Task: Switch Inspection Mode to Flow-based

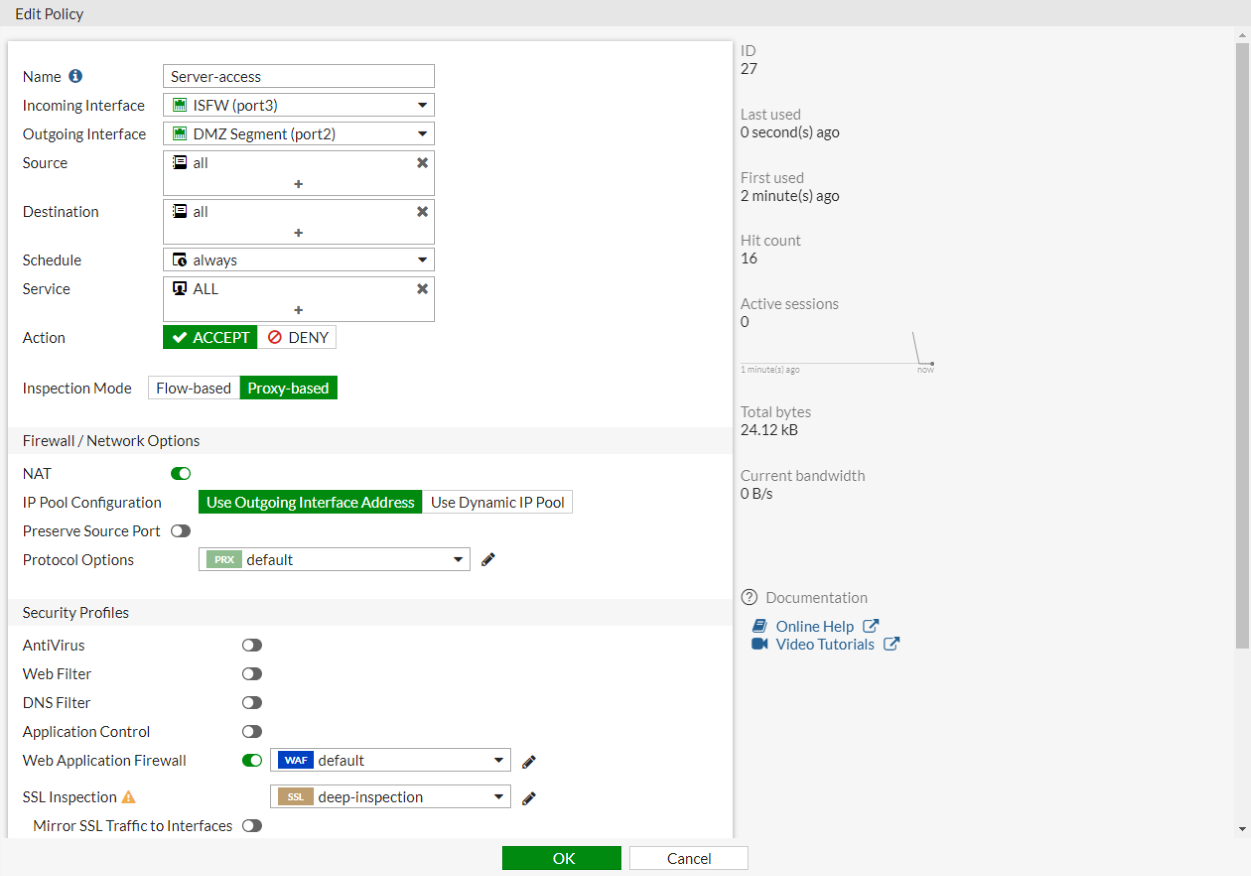Action: 194,388
